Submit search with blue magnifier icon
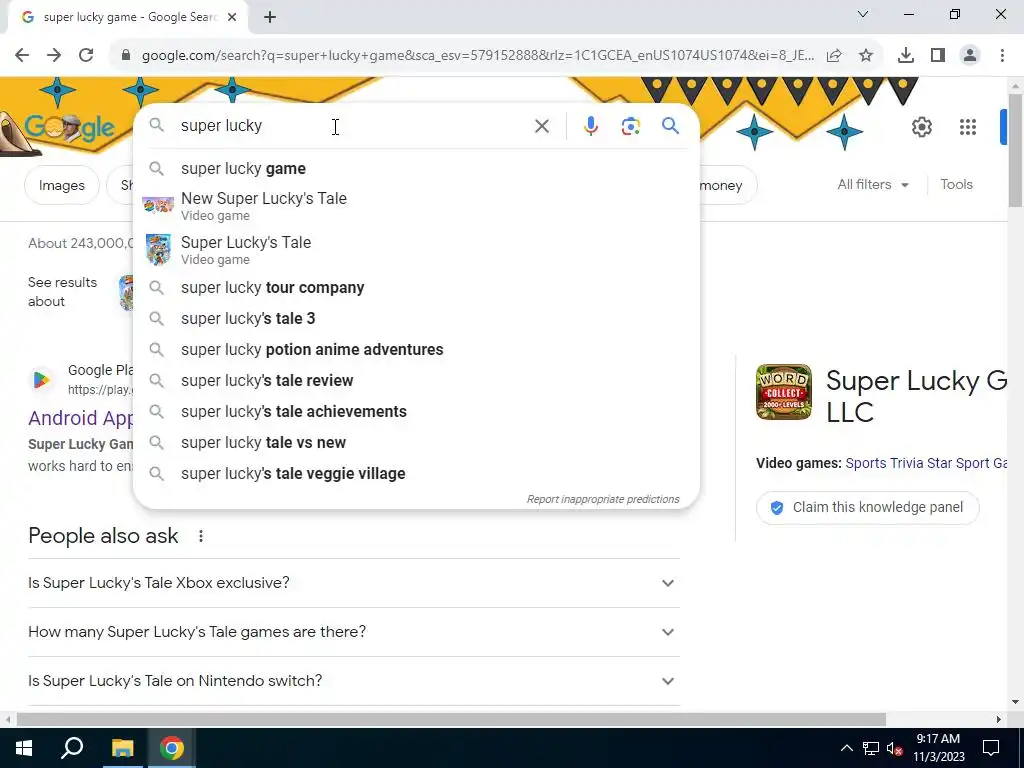The image size is (1024, 768). click(x=670, y=125)
